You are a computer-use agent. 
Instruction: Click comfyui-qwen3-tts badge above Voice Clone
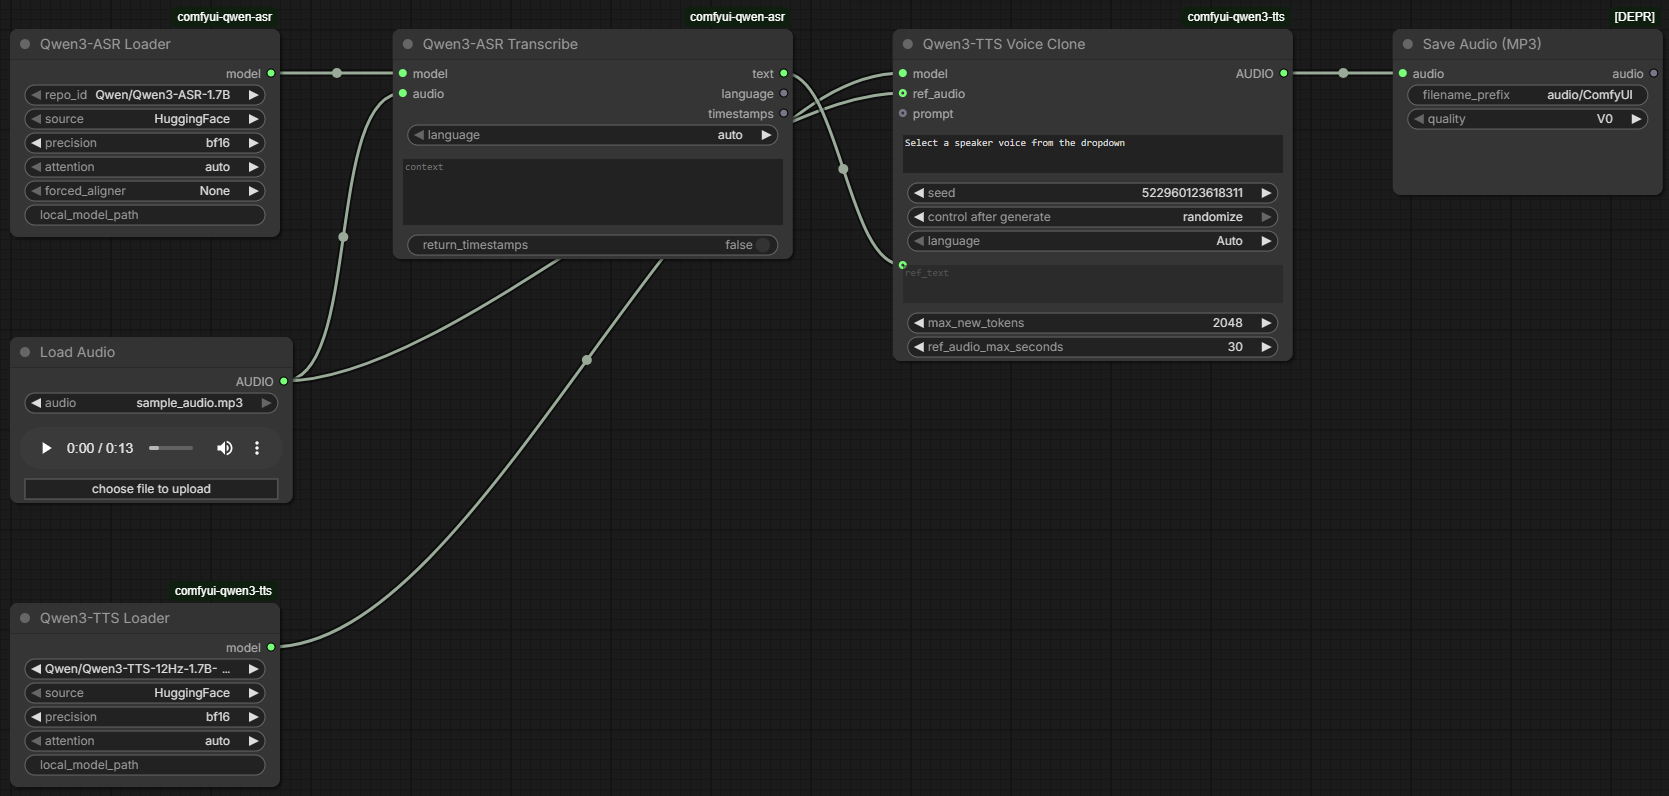click(x=1236, y=17)
